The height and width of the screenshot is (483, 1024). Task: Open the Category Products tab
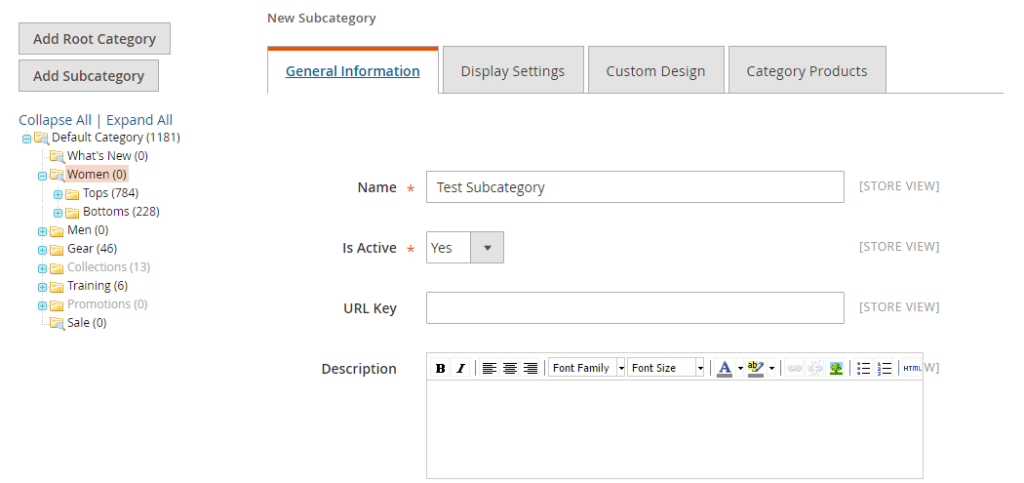click(806, 71)
